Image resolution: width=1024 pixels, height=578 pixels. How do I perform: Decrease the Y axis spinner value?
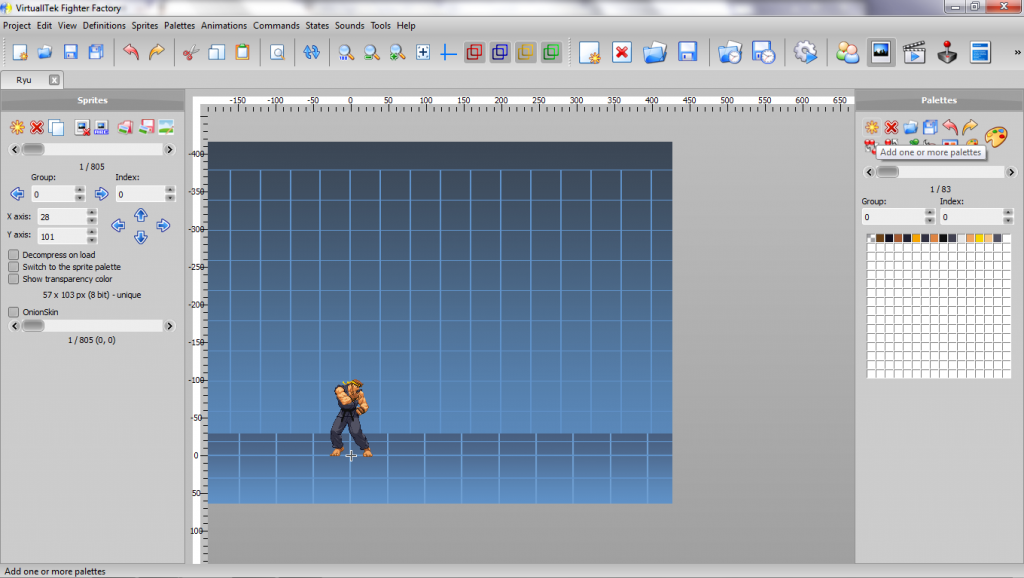91,240
